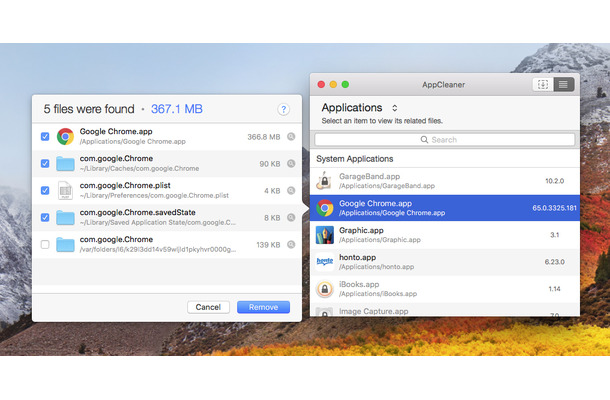Click the GarageBand version 10.2.0
Screen dimensions: 610x400
(554, 181)
